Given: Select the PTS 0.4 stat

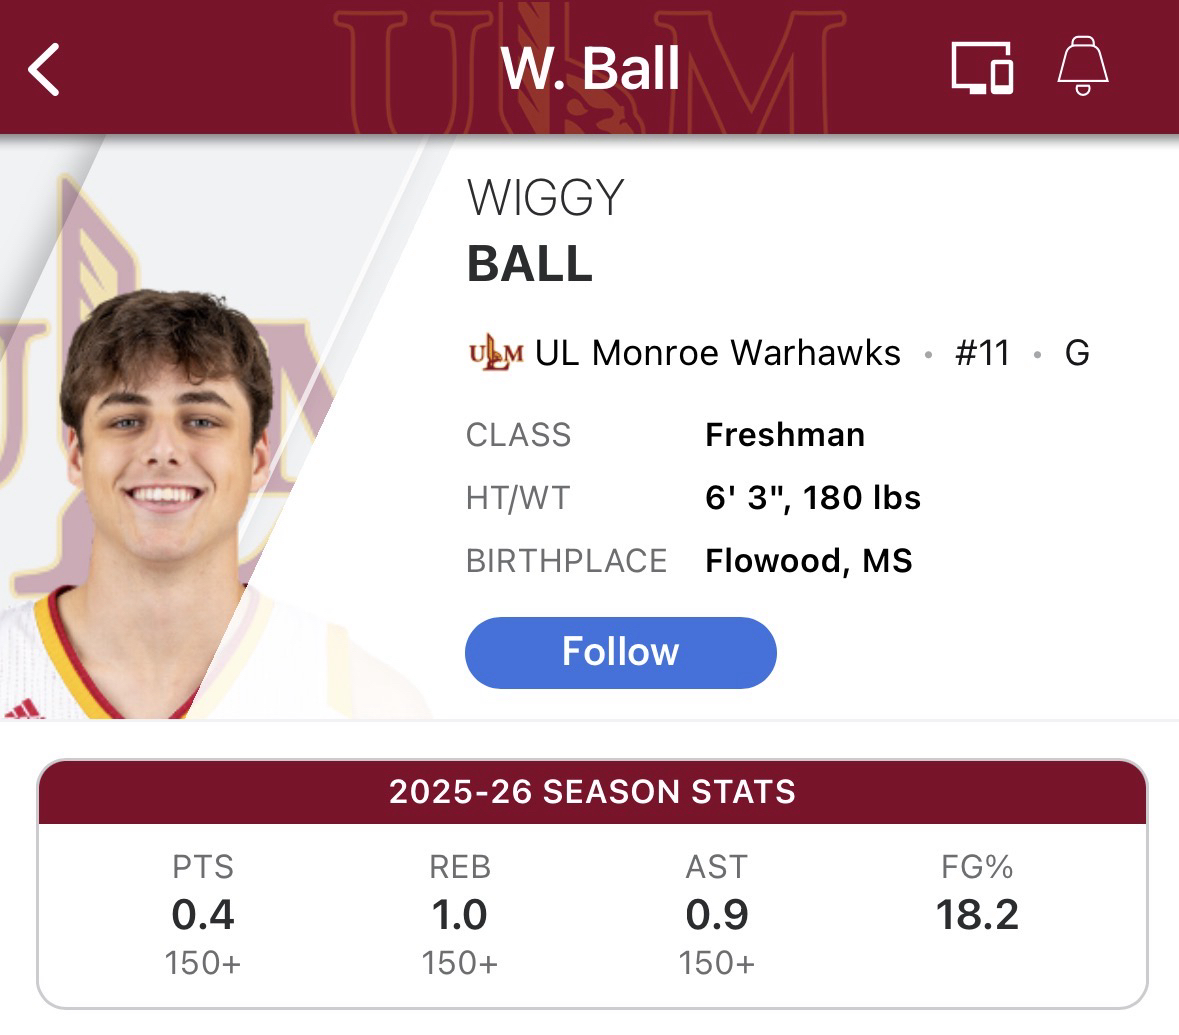Looking at the screenshot, I should click(203, 914).
